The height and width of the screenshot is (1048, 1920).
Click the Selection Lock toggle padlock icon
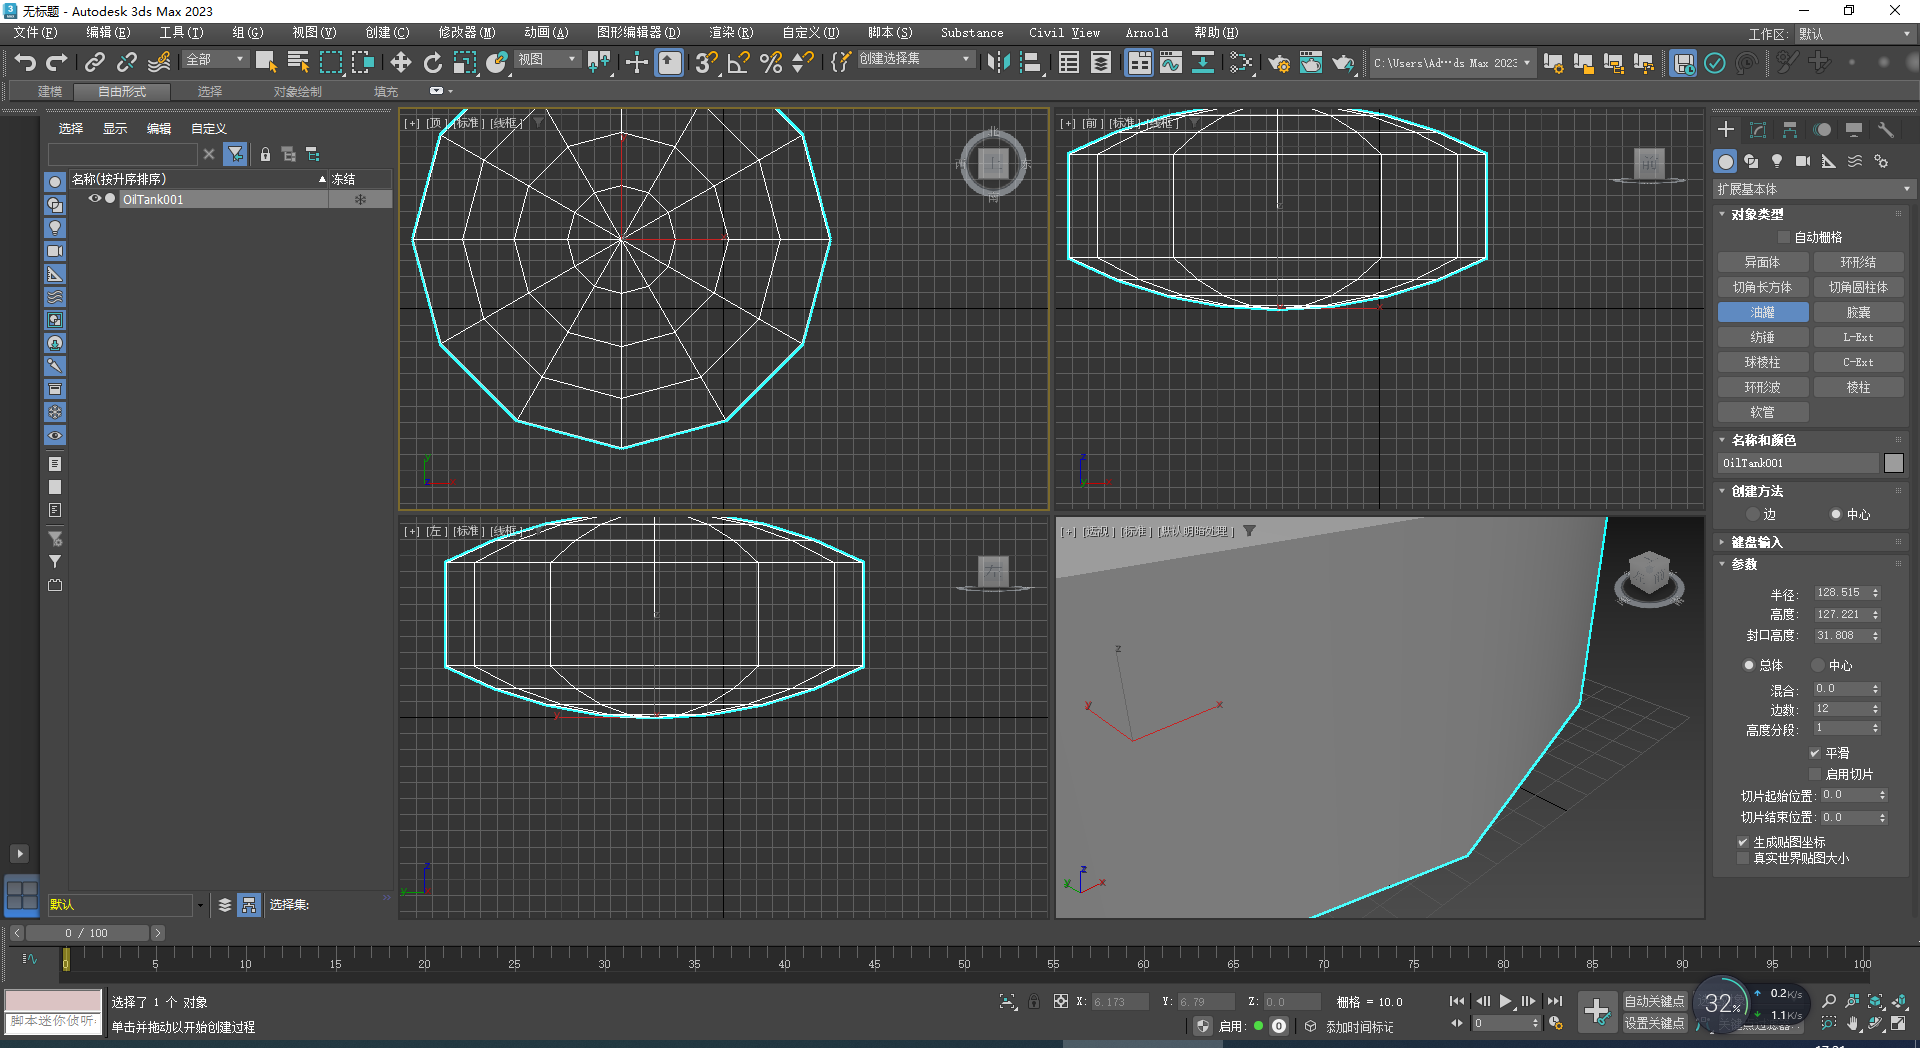pos(1034,1001)
